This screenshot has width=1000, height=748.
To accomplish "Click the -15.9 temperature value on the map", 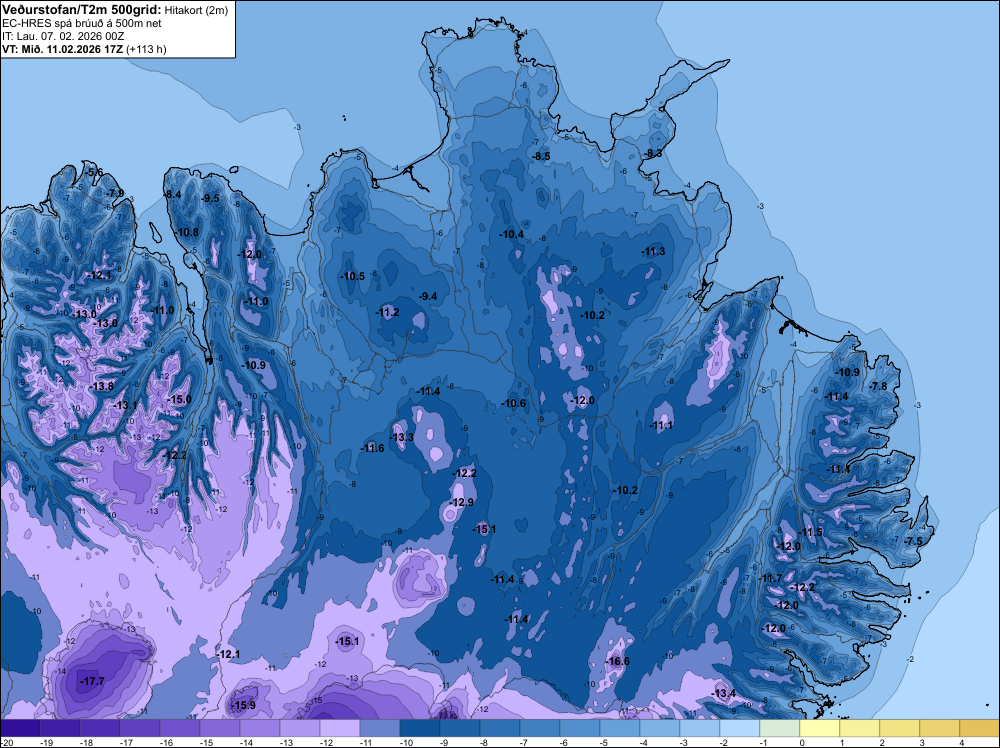I will coord(243,705).
